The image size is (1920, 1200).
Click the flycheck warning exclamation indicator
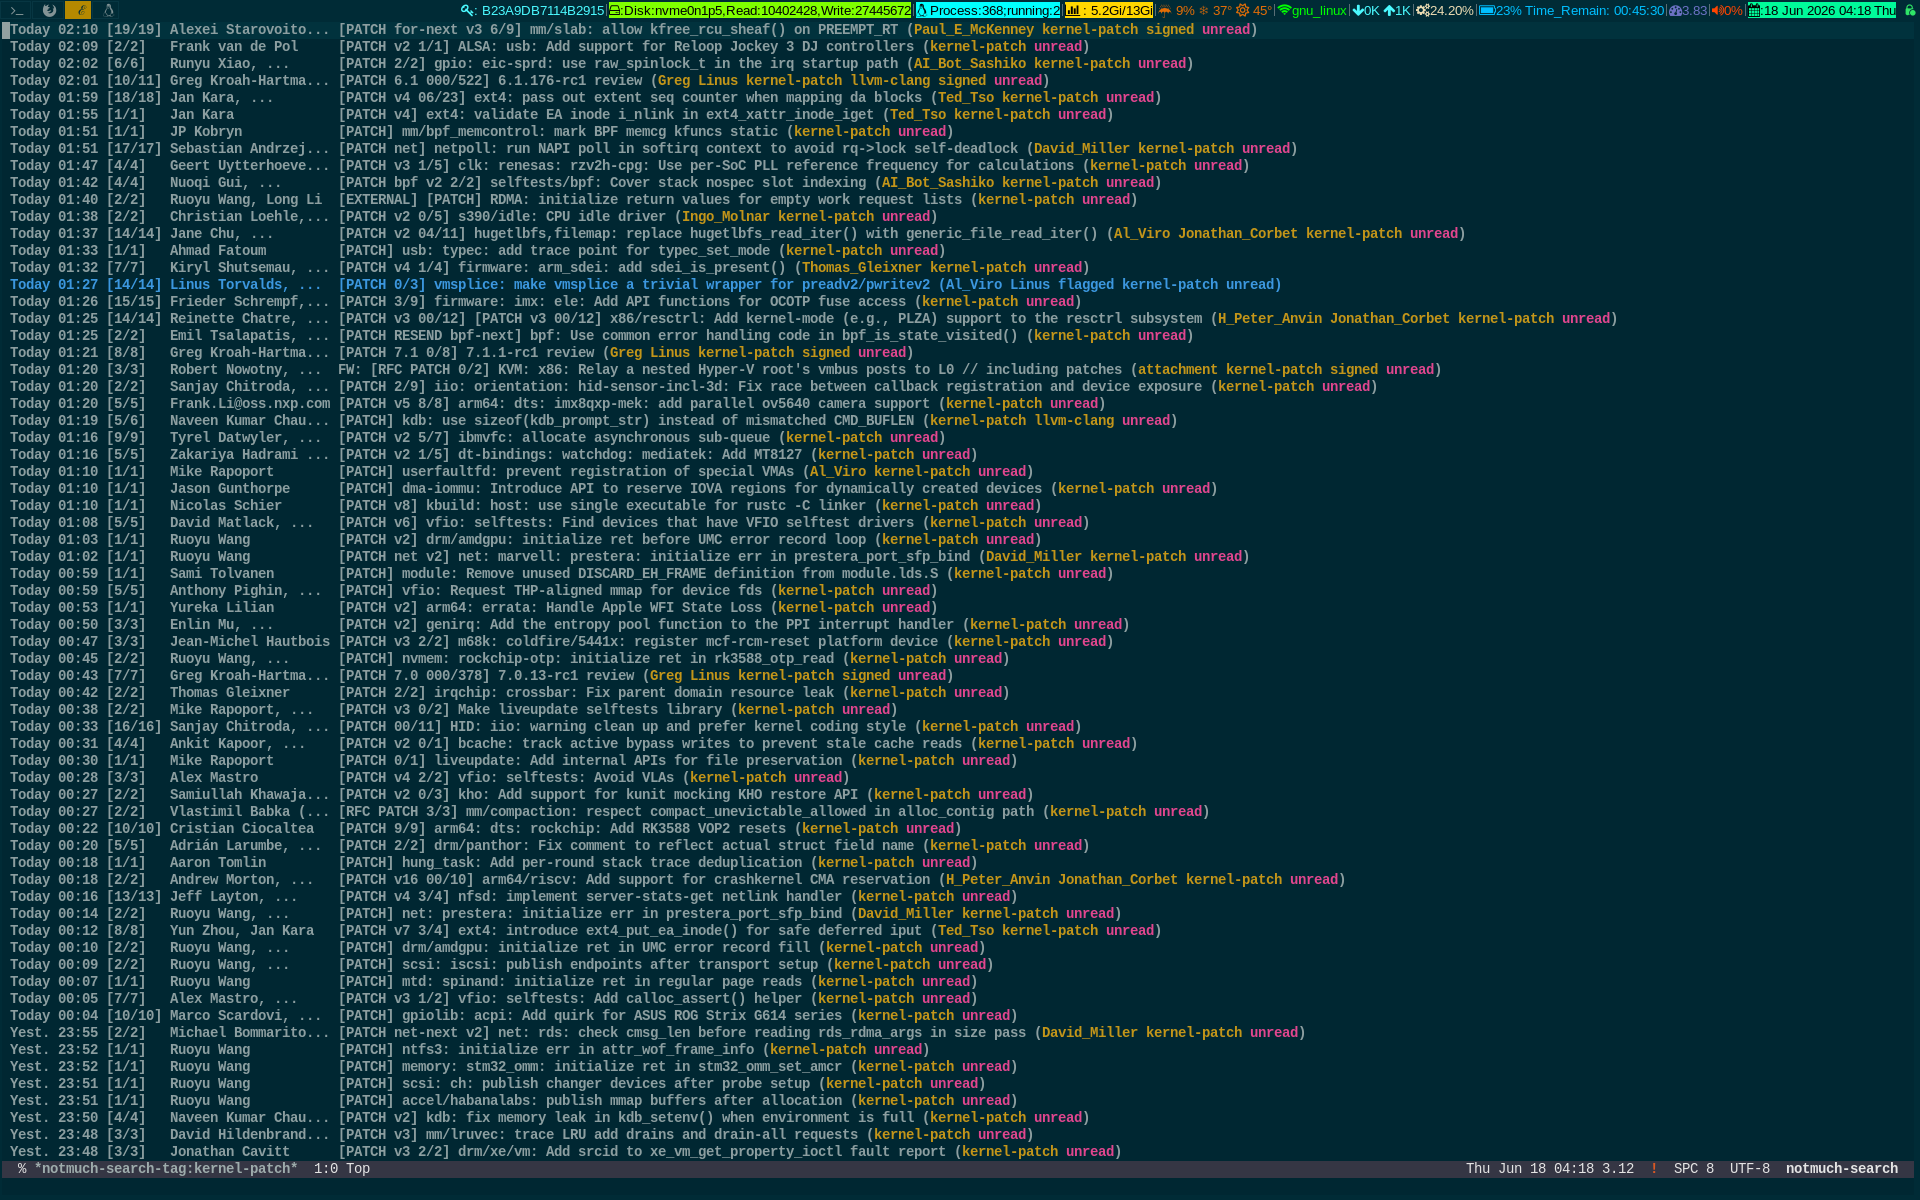tap(1653, 1169)
